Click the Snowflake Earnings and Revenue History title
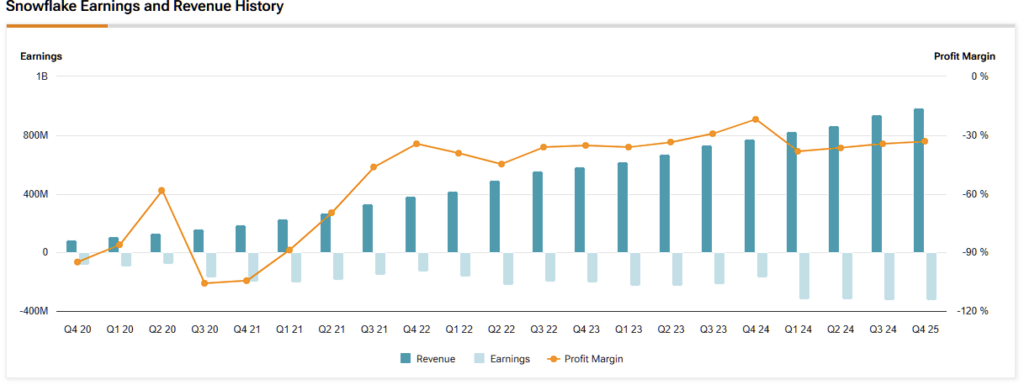Screen dimensions: 1024x385 point(144,8)
